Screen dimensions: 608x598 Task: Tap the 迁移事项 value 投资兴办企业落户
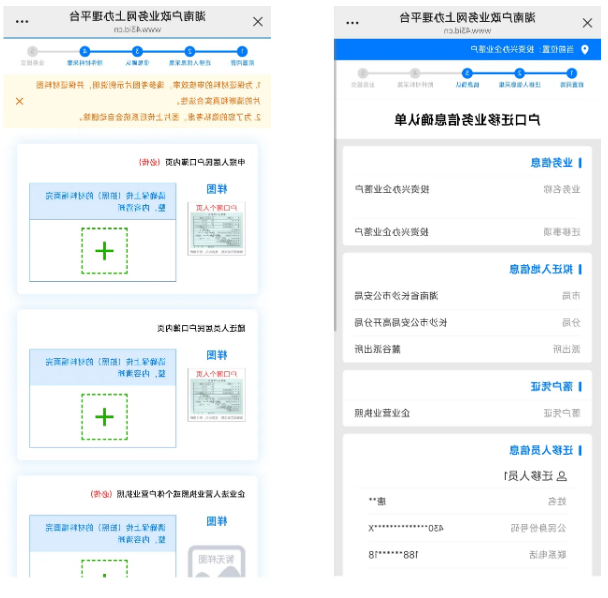pos(392,232)
